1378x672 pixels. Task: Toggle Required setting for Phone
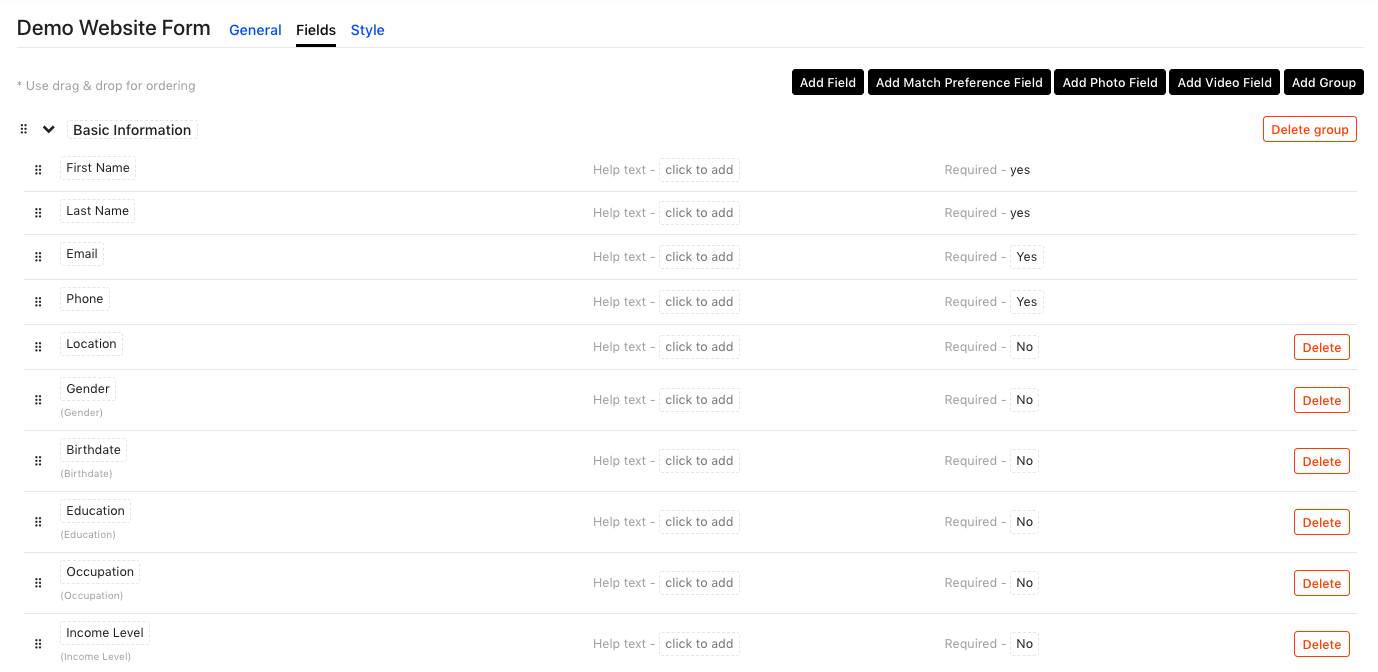coord(1026,301)
